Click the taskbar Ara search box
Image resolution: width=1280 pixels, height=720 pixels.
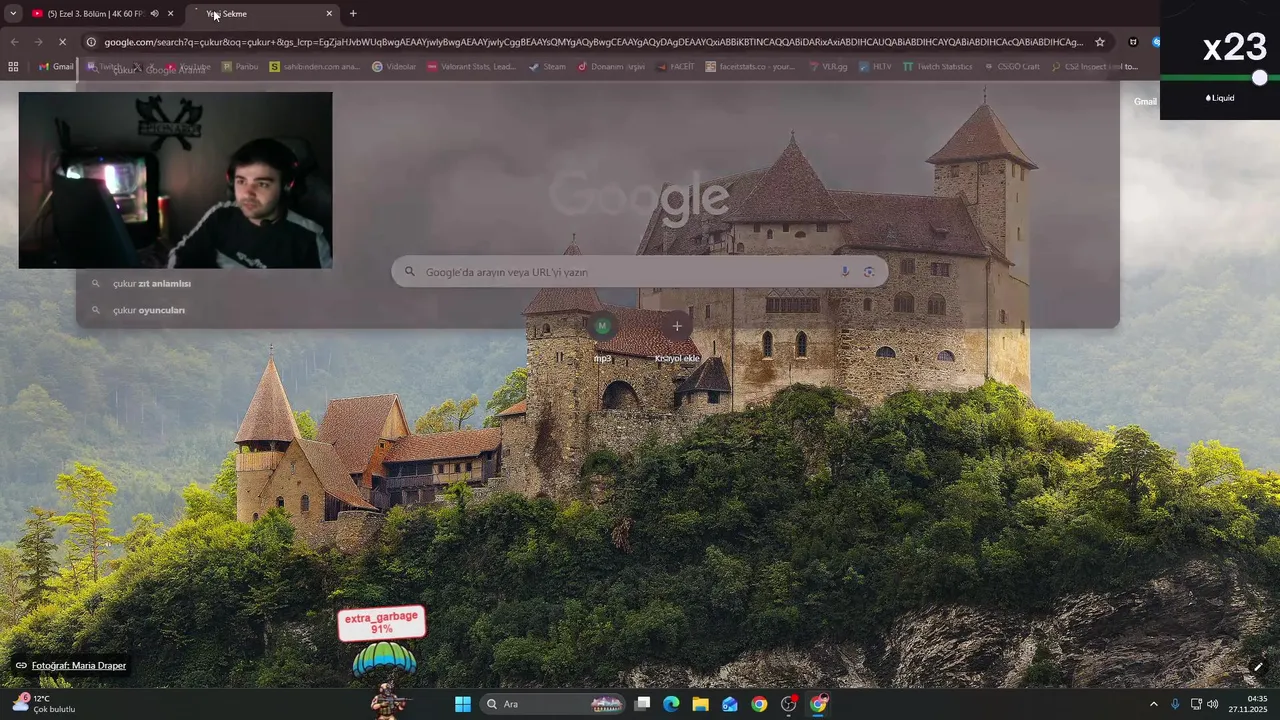[x=552, y=704]
